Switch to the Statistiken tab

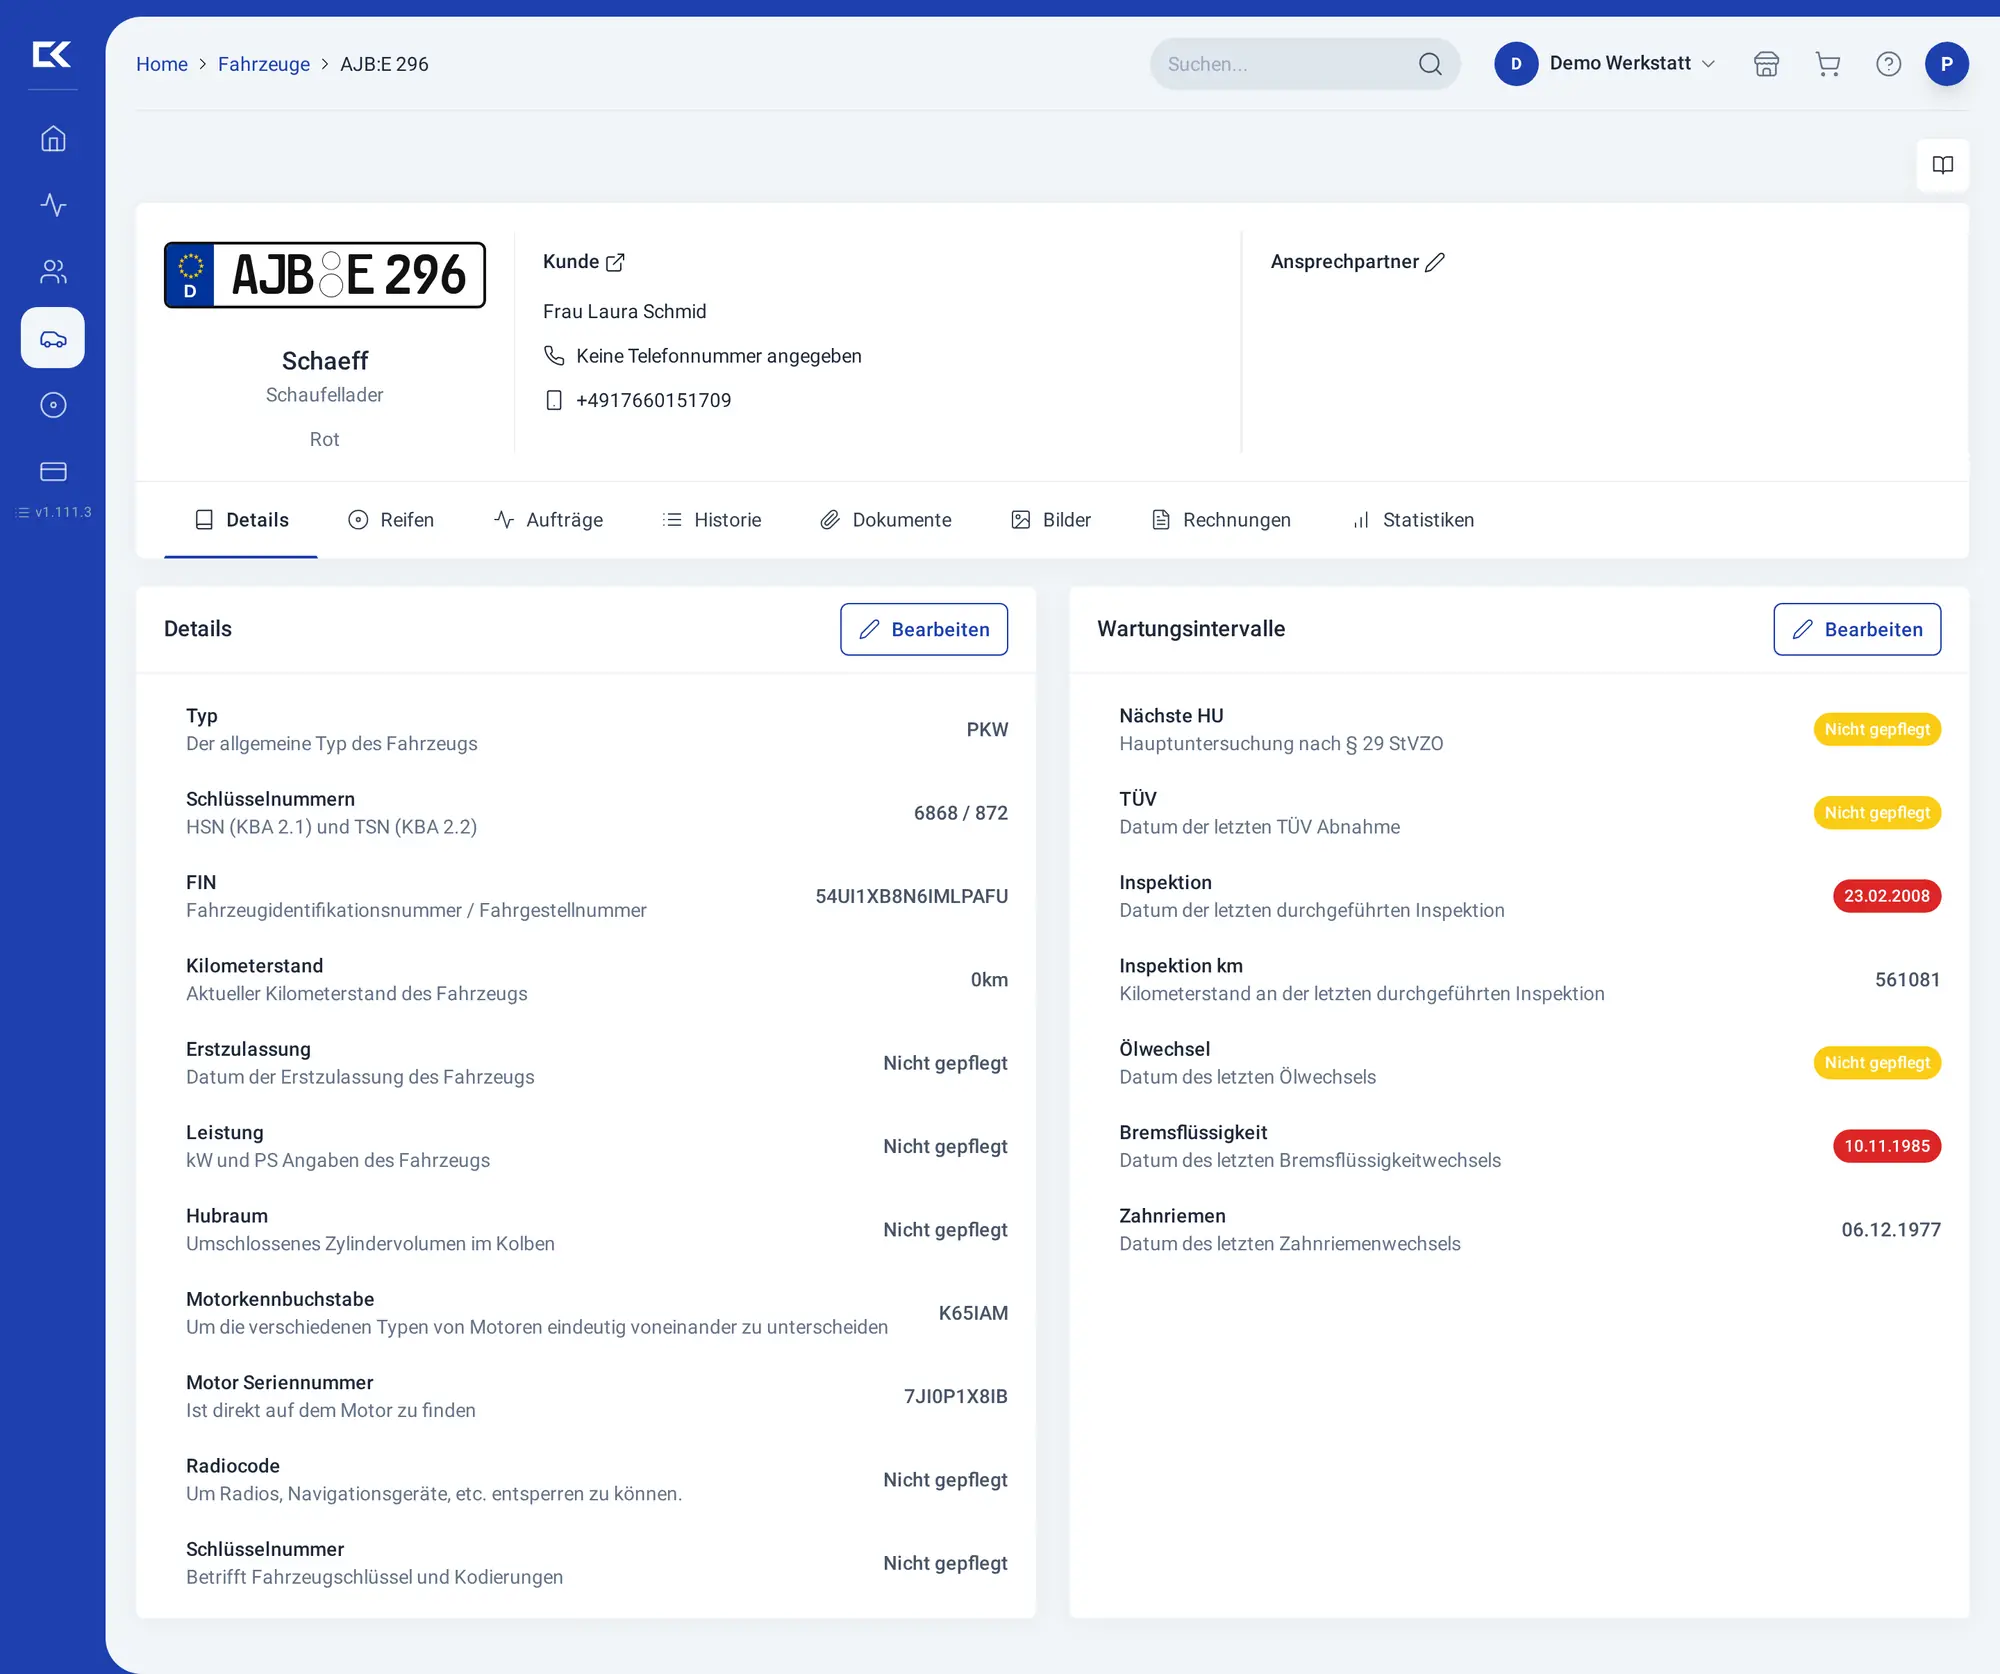[x=1412, y=520]
